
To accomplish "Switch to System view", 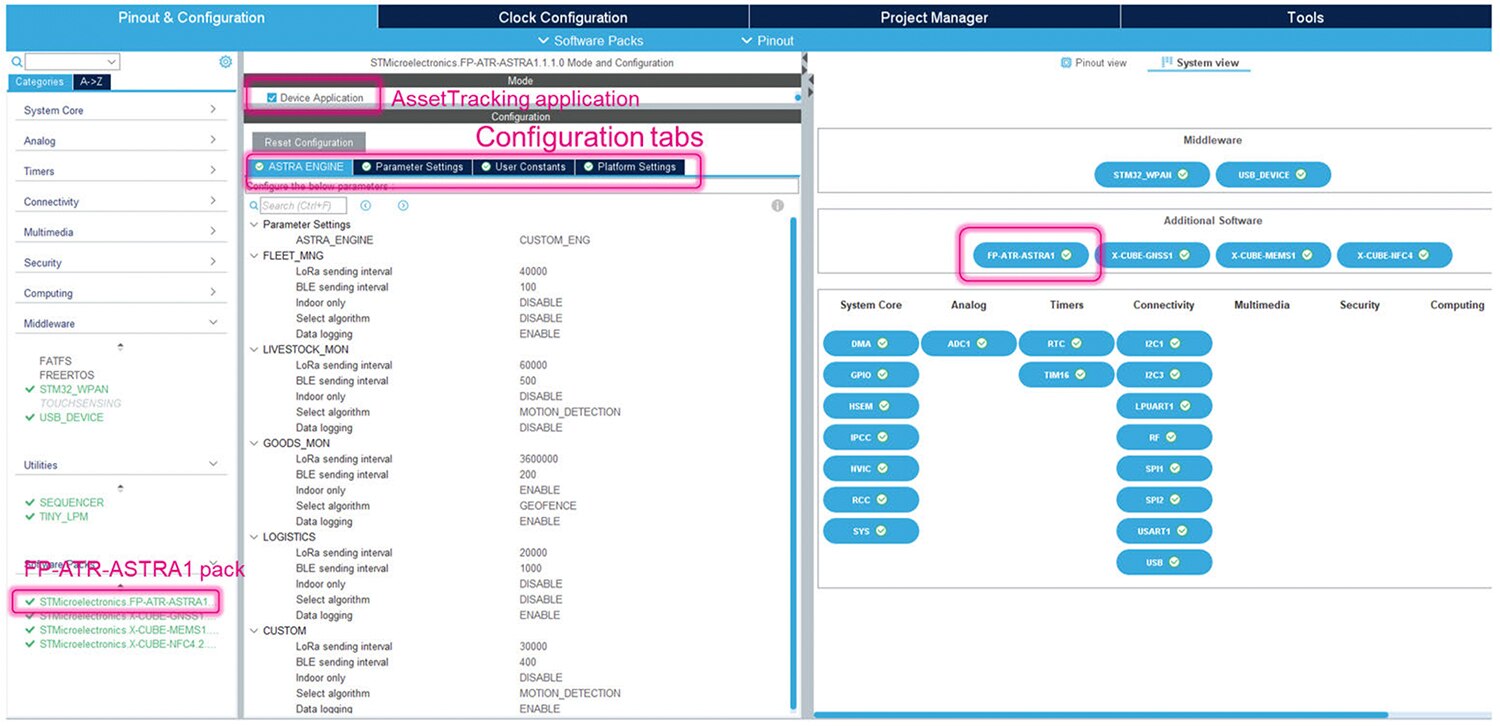I will tap(1199, 63).
